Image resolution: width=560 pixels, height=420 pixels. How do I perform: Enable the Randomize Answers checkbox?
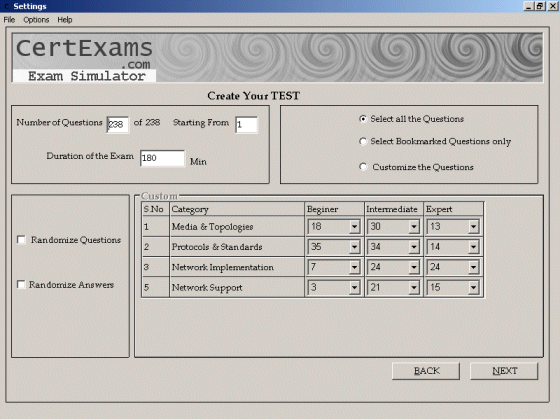click(21, 285)
